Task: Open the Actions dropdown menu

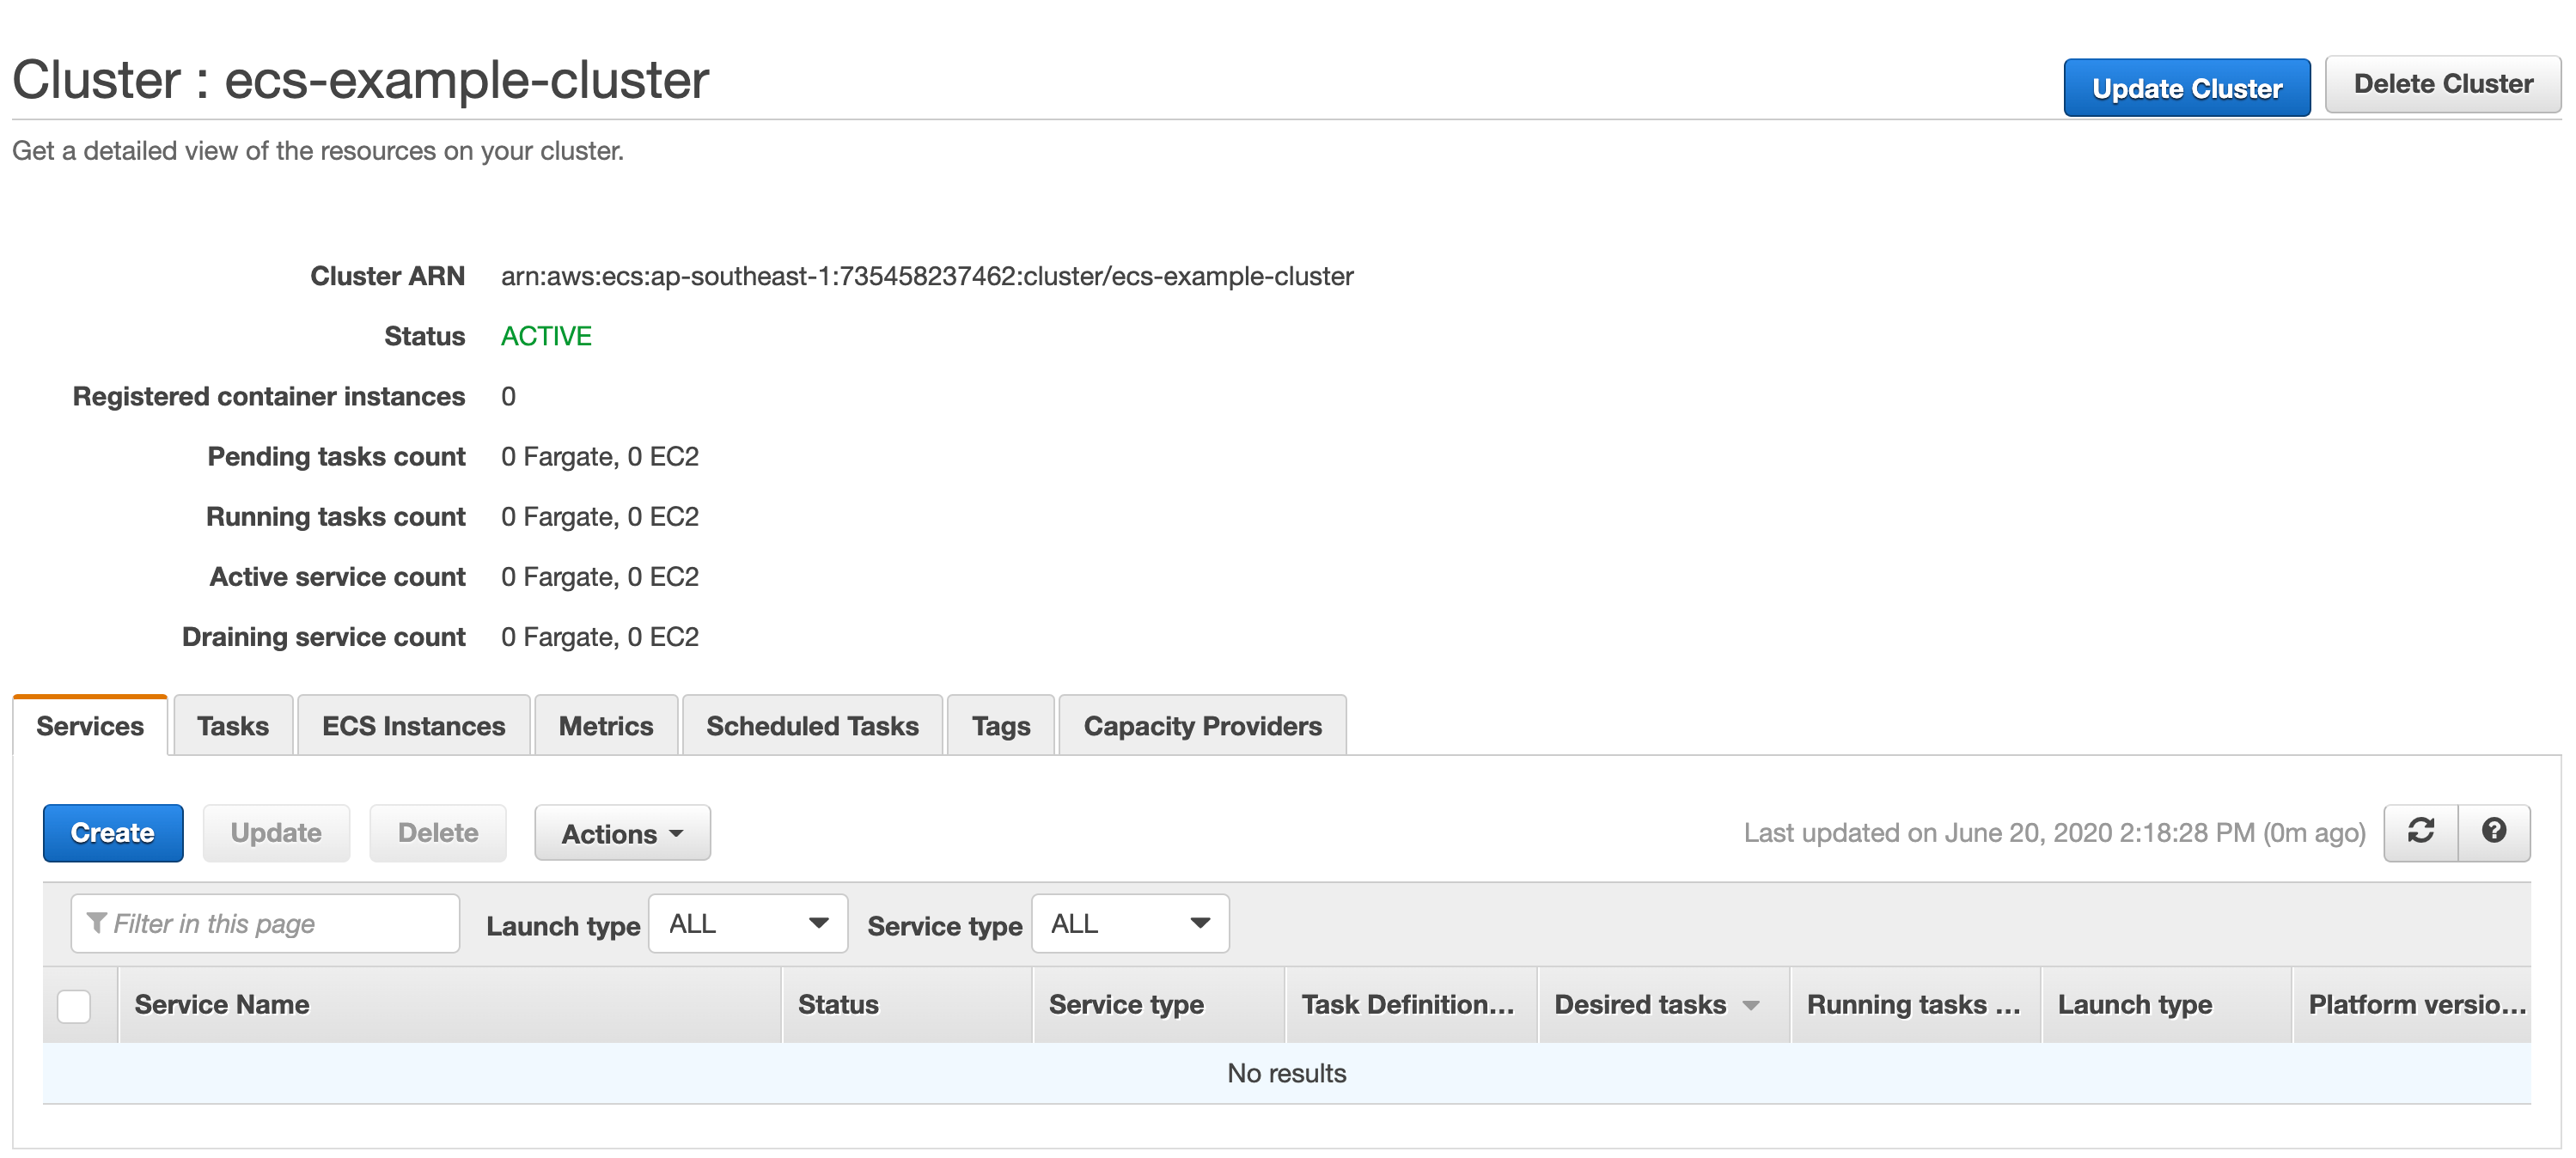Action: coord(622,833)
